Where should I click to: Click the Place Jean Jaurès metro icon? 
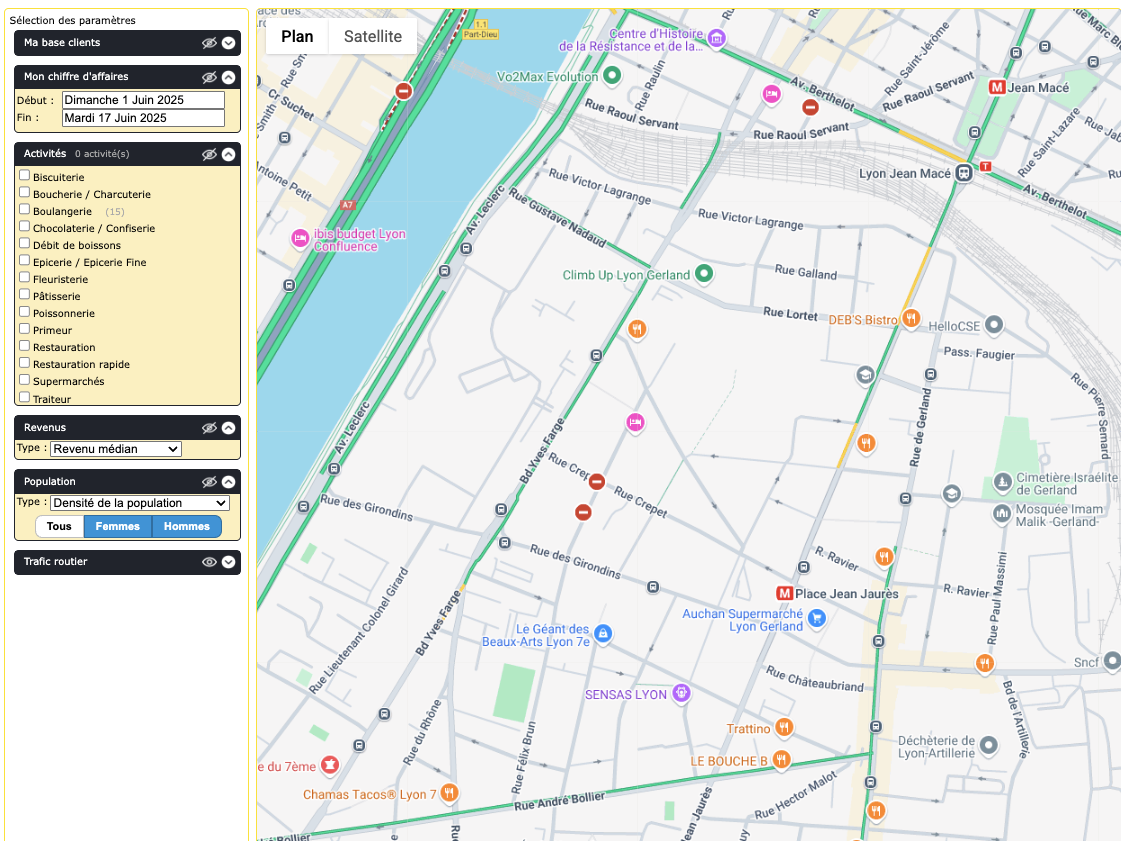tap(784, 593)
